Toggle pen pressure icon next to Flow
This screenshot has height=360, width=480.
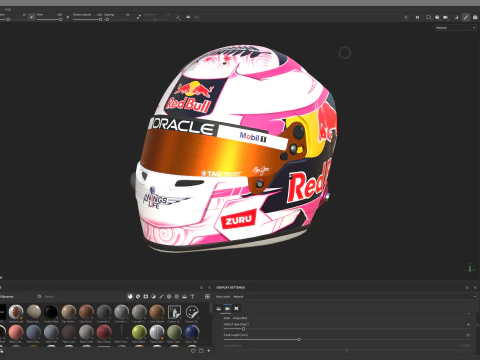68,17
